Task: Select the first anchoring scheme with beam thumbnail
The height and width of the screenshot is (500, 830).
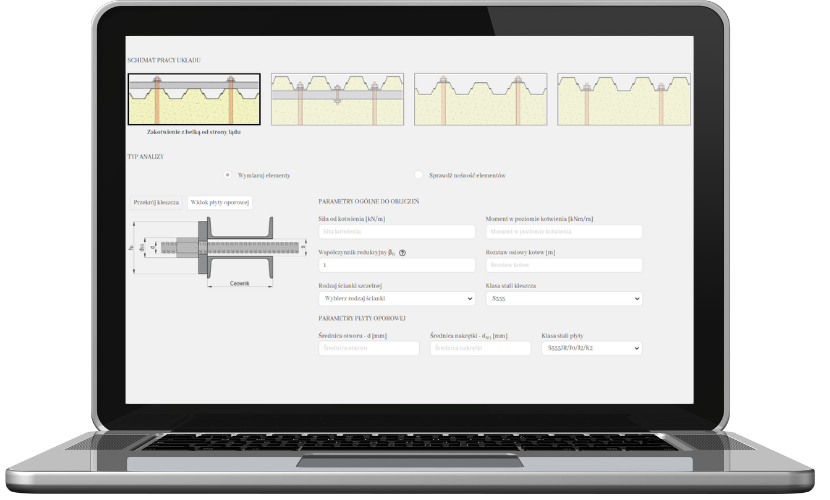Action: click(x=194, y=99)
